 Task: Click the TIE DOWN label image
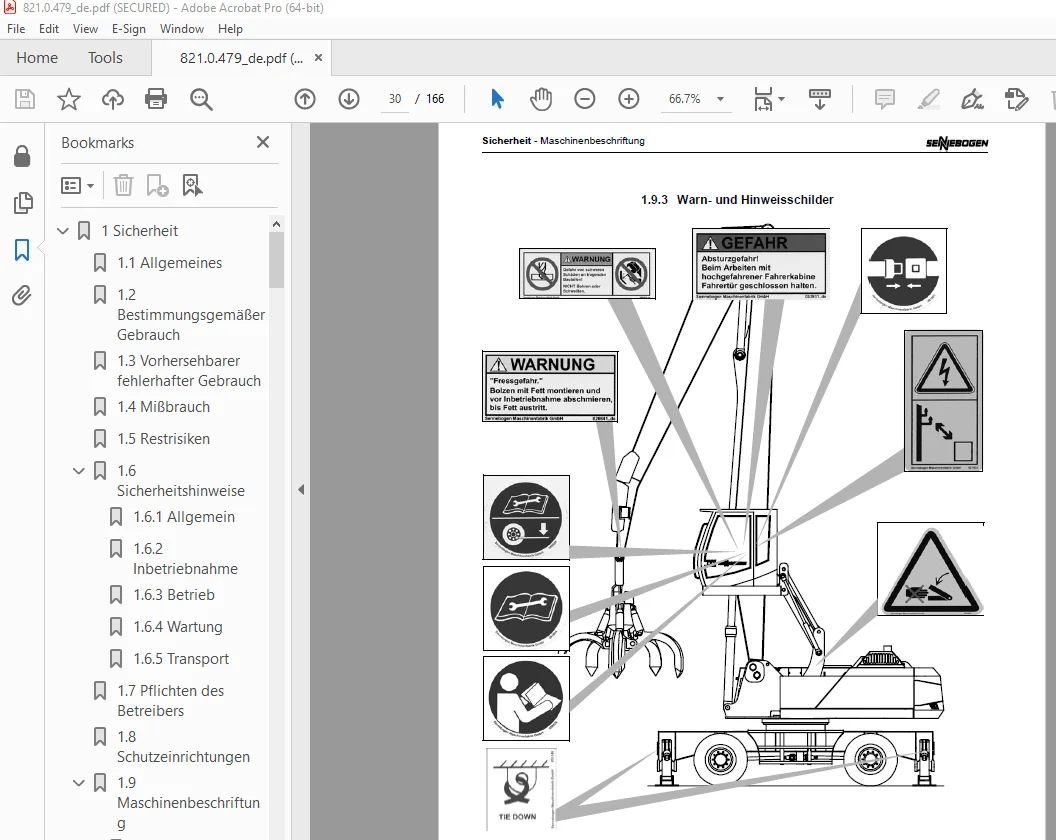point(520,789)
